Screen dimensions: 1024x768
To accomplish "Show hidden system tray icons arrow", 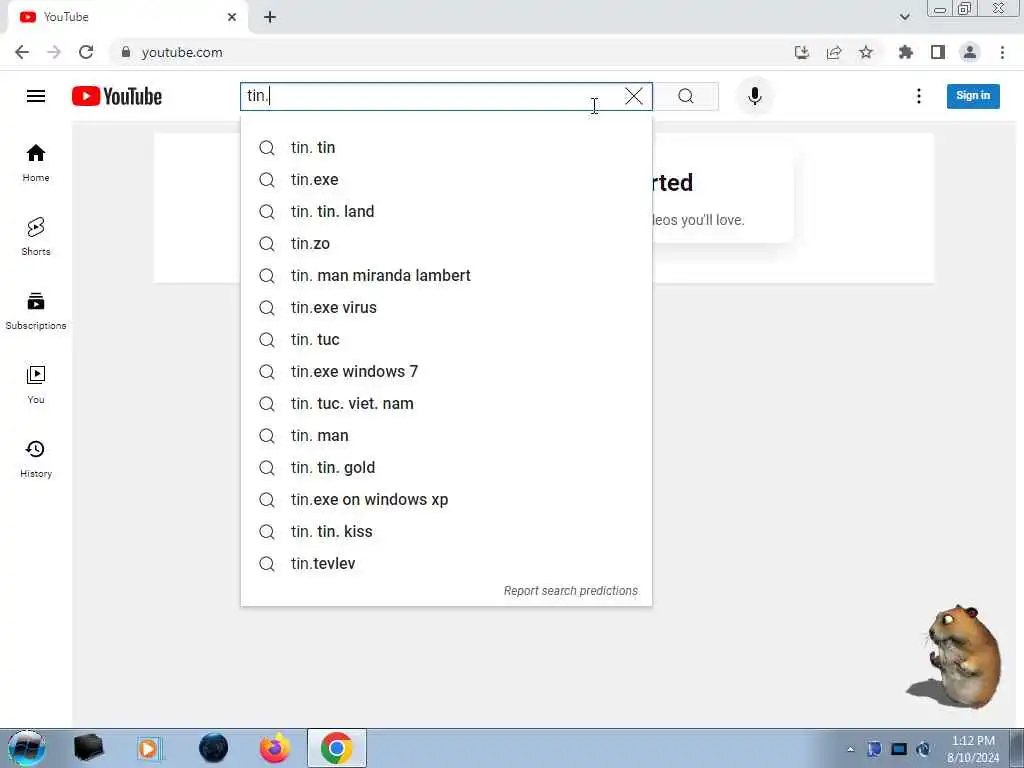I will click(850, 749).
